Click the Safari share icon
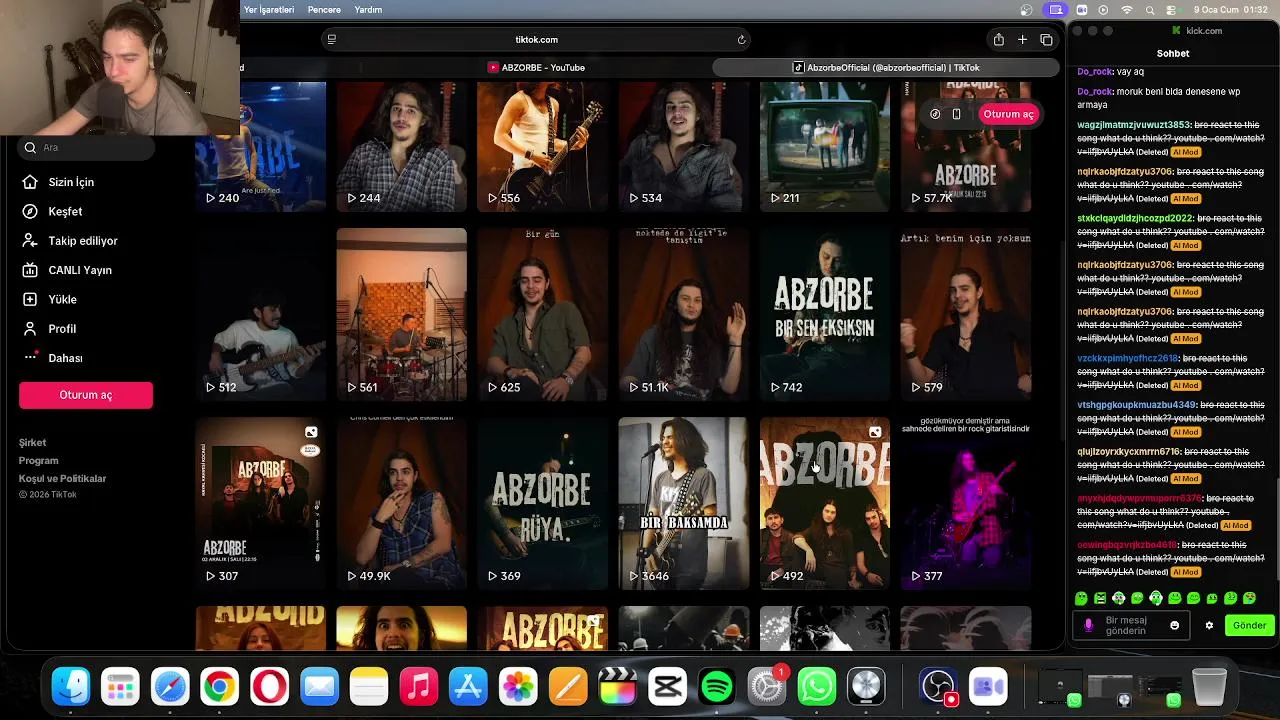The height and width of the screenshot is (720, 1280). [998, 39]
